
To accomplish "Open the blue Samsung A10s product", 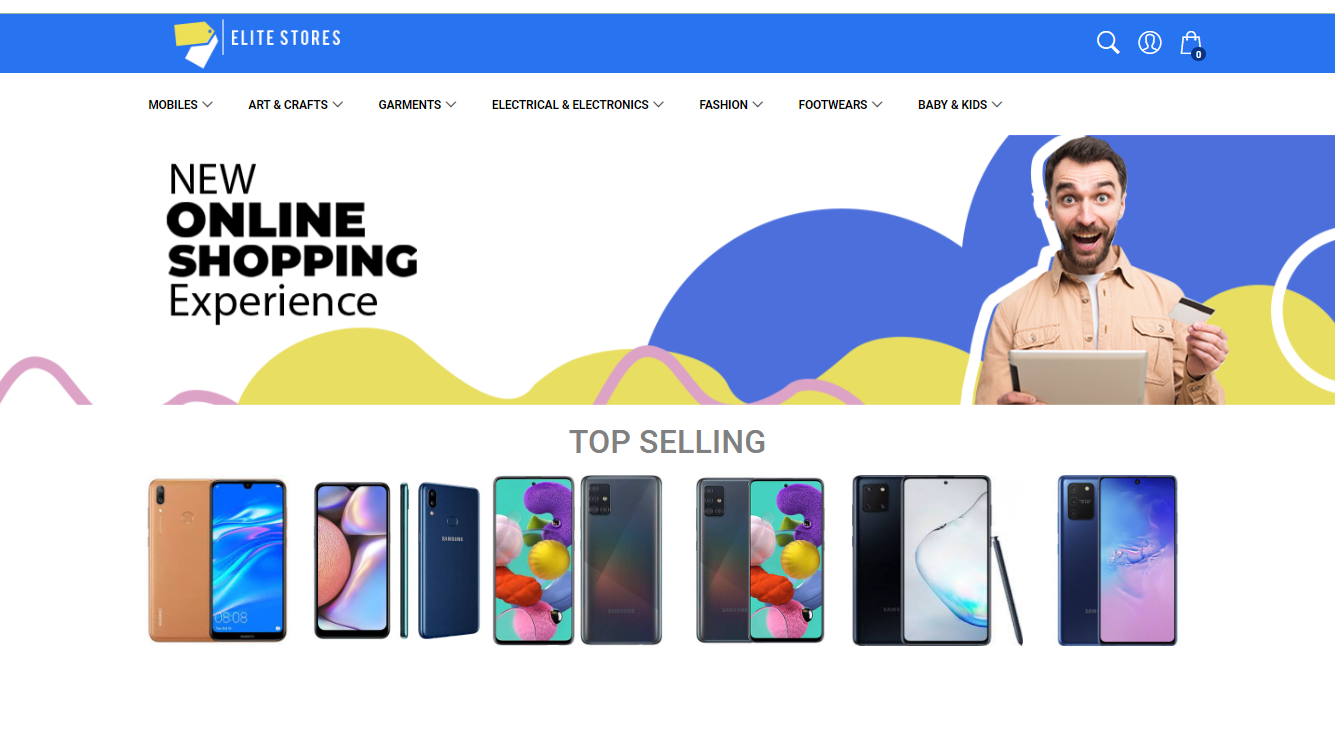I will [x=397, y=560].
